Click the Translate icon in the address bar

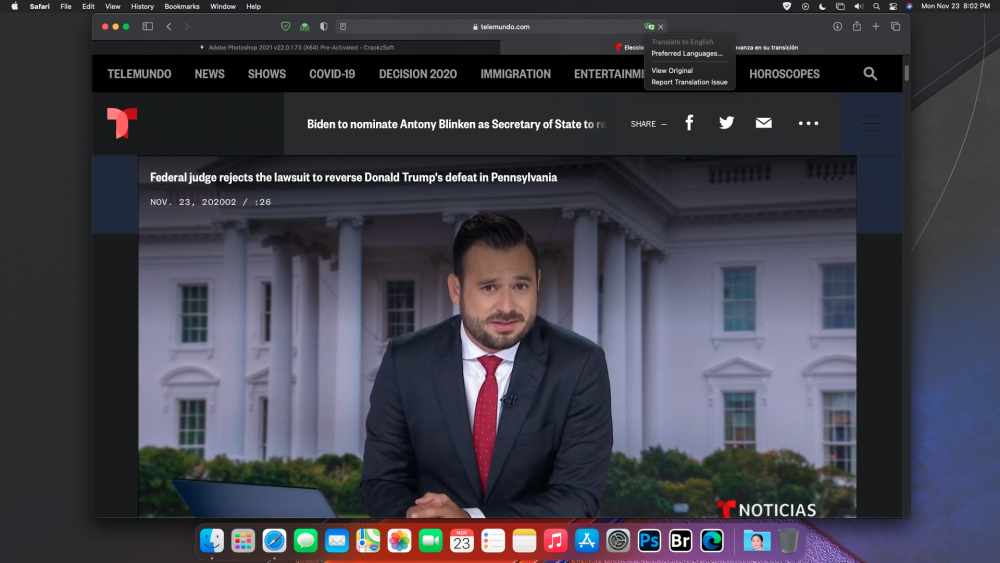pos(649,27)
